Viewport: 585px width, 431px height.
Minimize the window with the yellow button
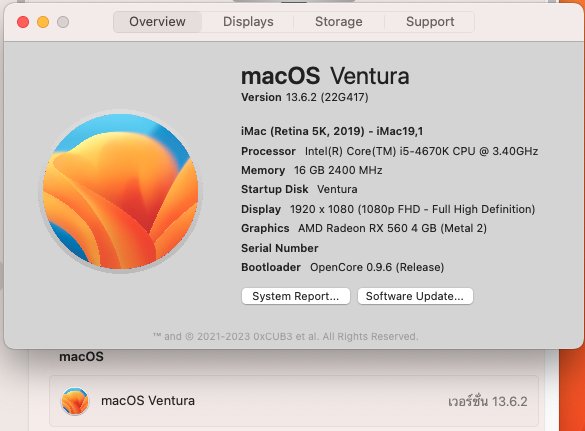tap(43, 22)
